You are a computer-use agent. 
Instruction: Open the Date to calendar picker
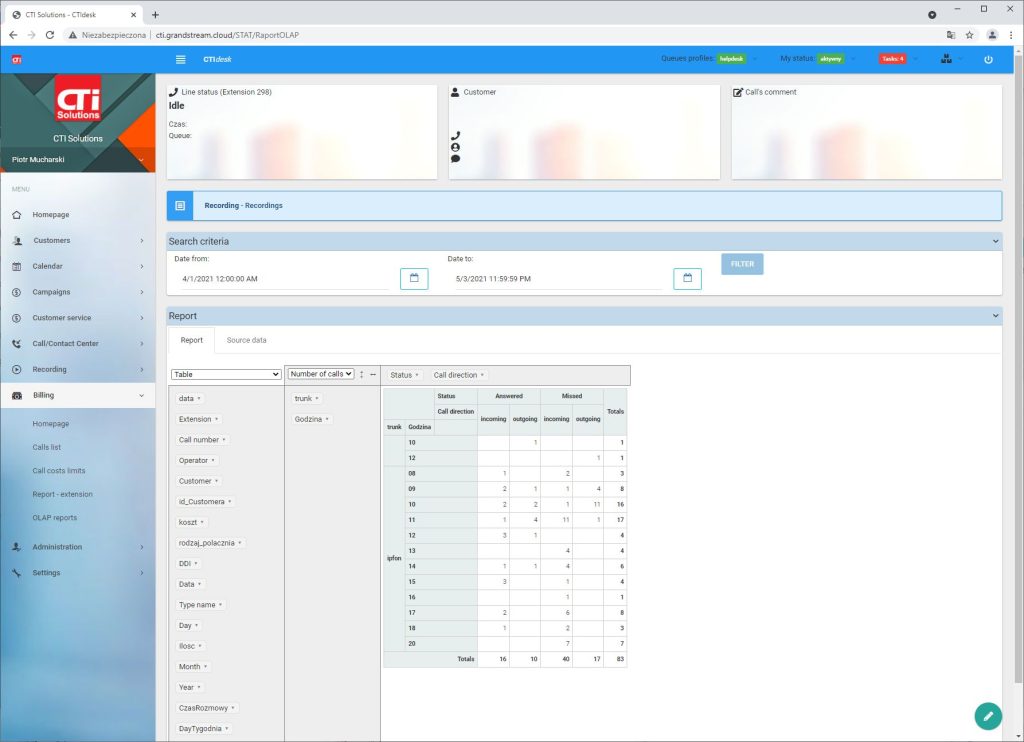(687, 279)
